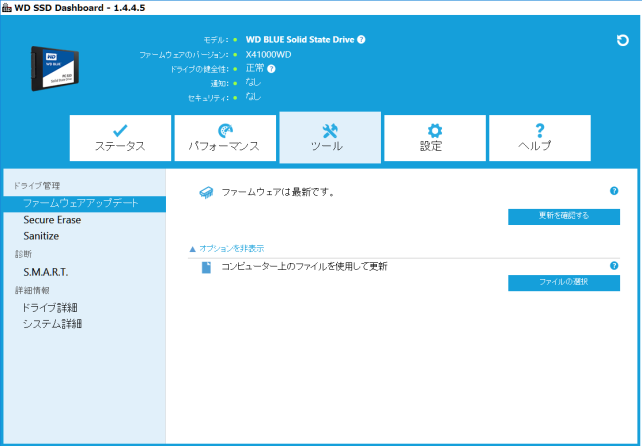Click the ファームウェアは最新です message
The image size is (642, 446).
(278, 192)
